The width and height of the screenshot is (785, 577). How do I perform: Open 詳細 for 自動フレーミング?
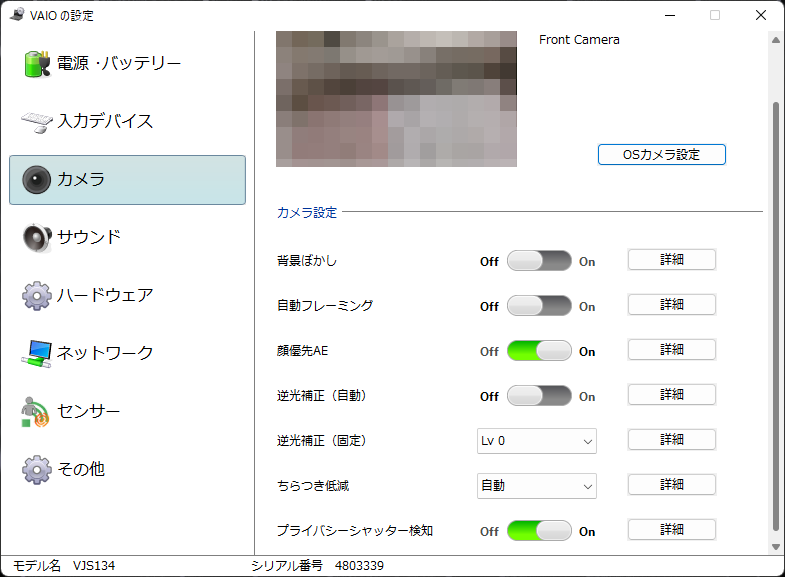coord(672,305)
